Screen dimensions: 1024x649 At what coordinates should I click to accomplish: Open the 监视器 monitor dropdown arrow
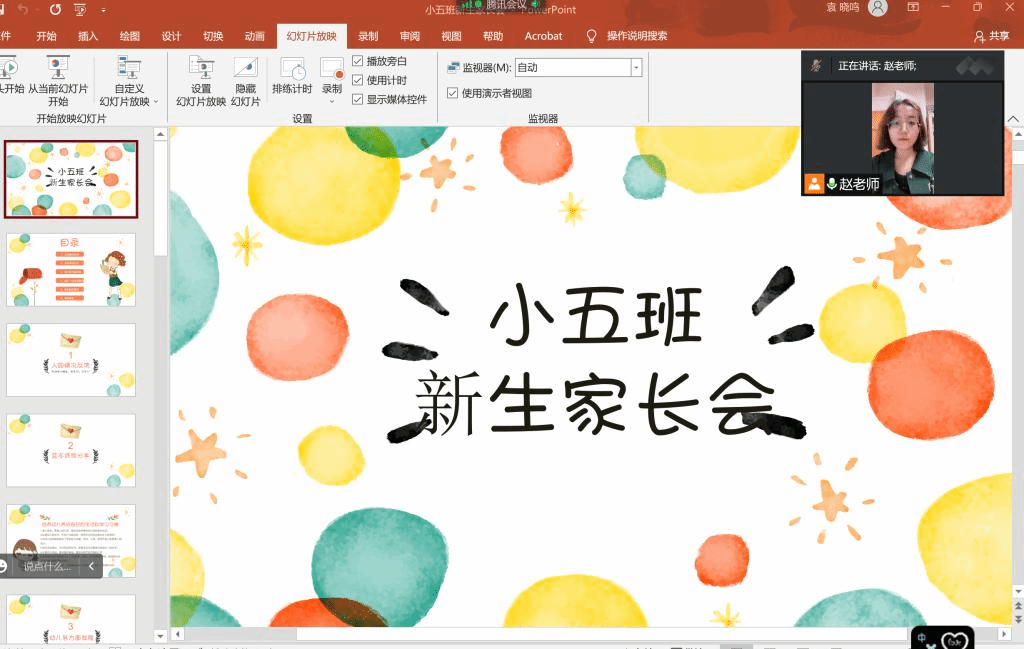[636, 67]
